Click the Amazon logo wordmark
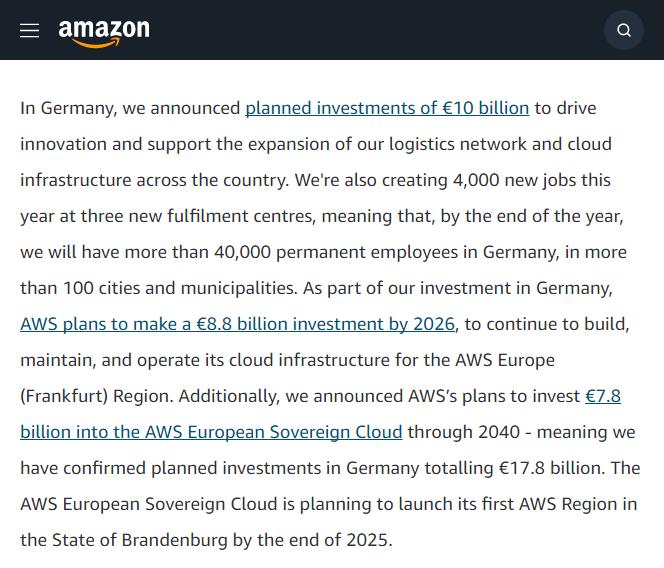The height and width of the screenshot is (568, 664). tap(104, 29)
